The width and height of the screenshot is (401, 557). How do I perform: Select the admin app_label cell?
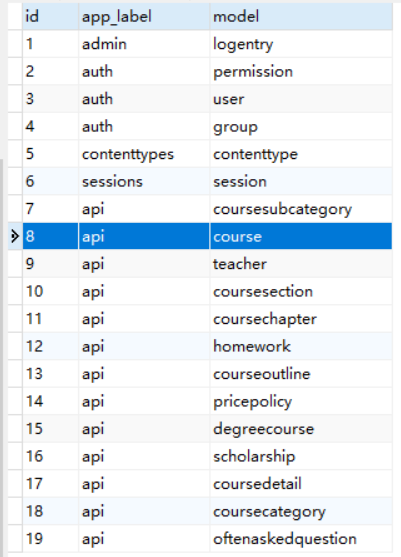pyautogui.click(x=144, y=44)
